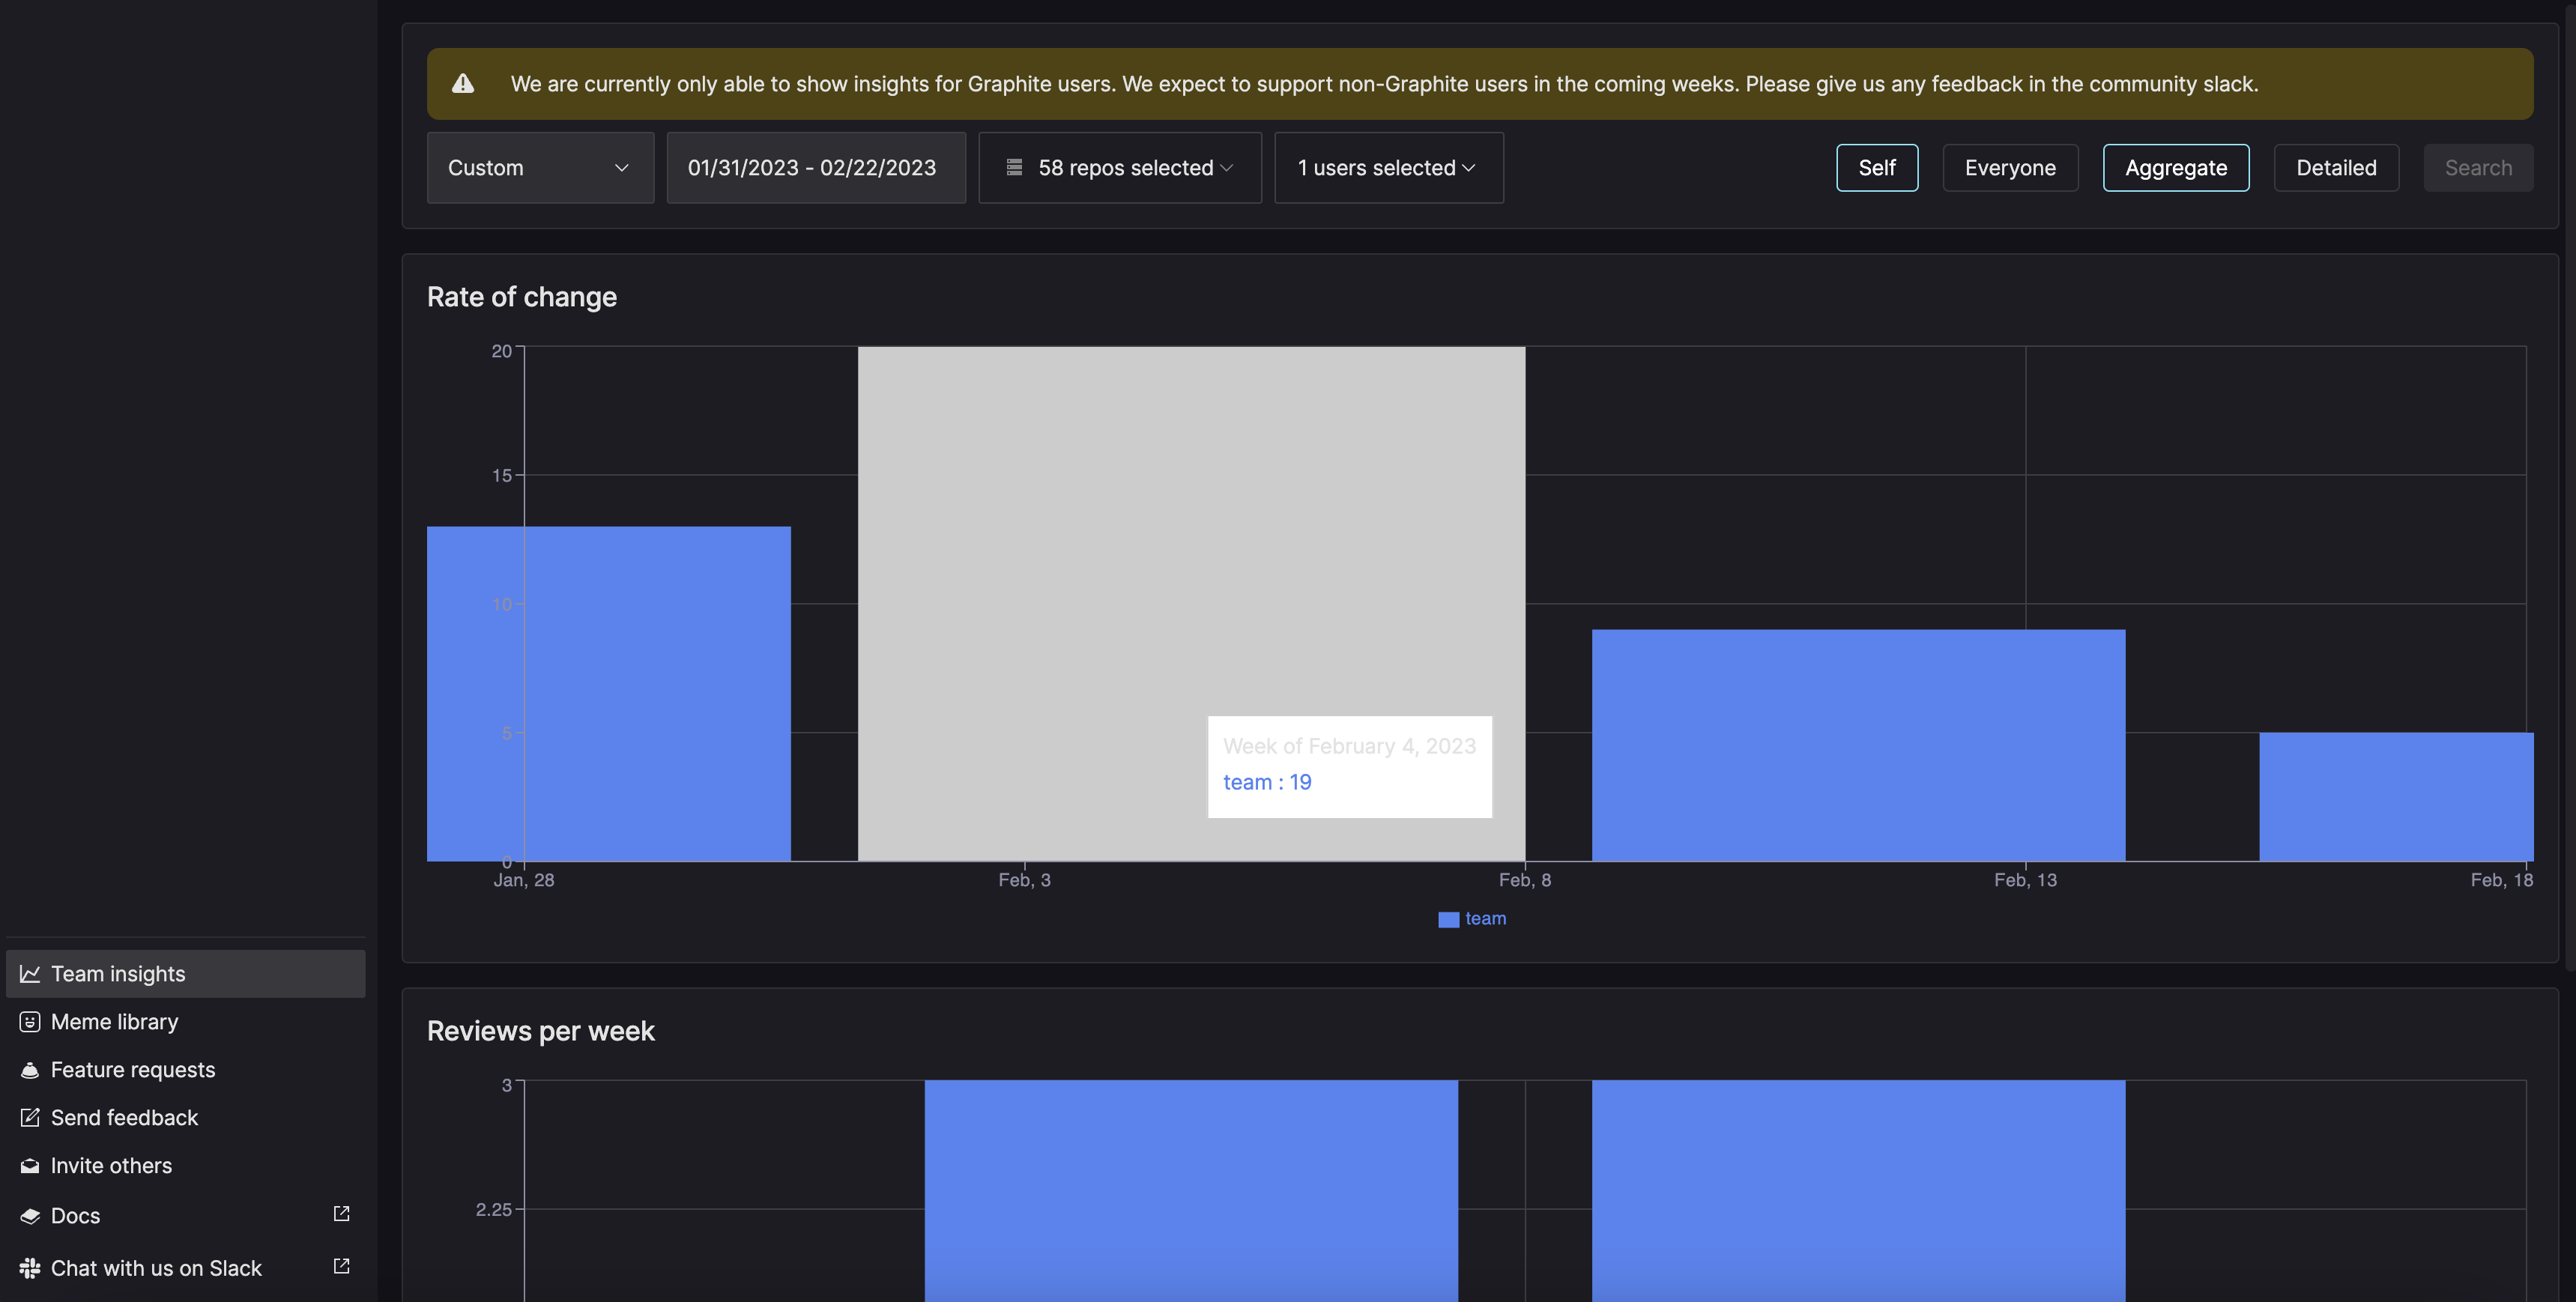Viewport: 2576px width, 1302px height.
Task: Click the Feb, 3 axis label
Action: point(1024,880)
